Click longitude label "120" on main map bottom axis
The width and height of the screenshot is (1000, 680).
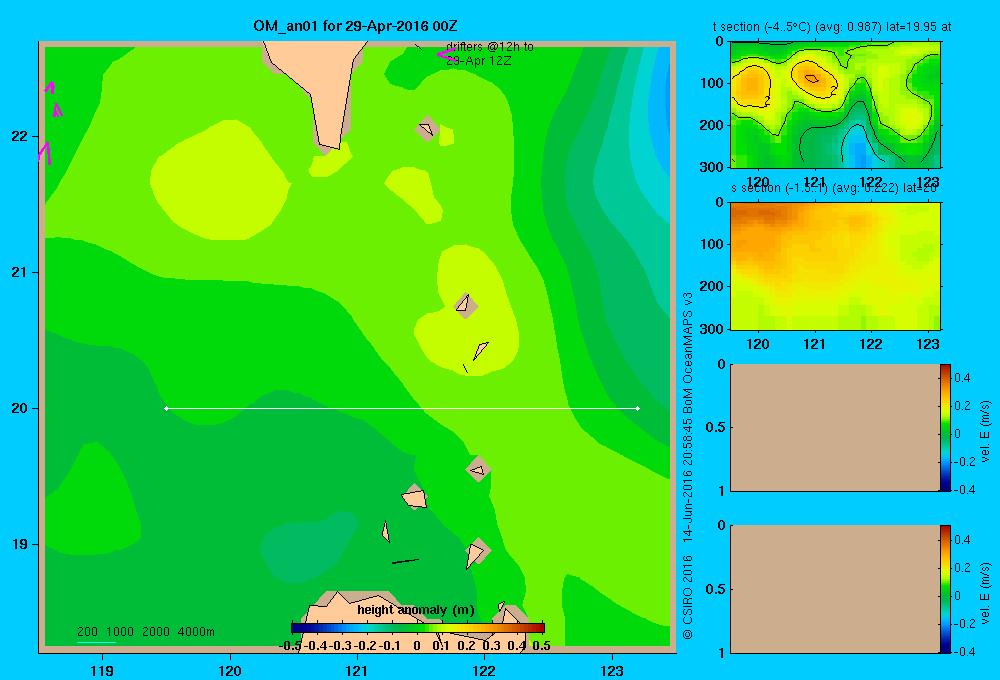[x=230, y=670]
